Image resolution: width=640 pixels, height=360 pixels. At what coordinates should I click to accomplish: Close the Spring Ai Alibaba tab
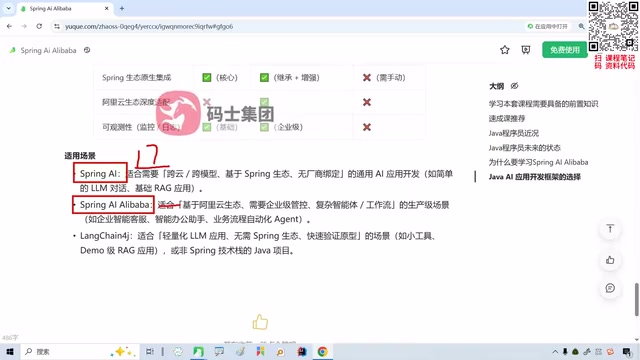107,9
